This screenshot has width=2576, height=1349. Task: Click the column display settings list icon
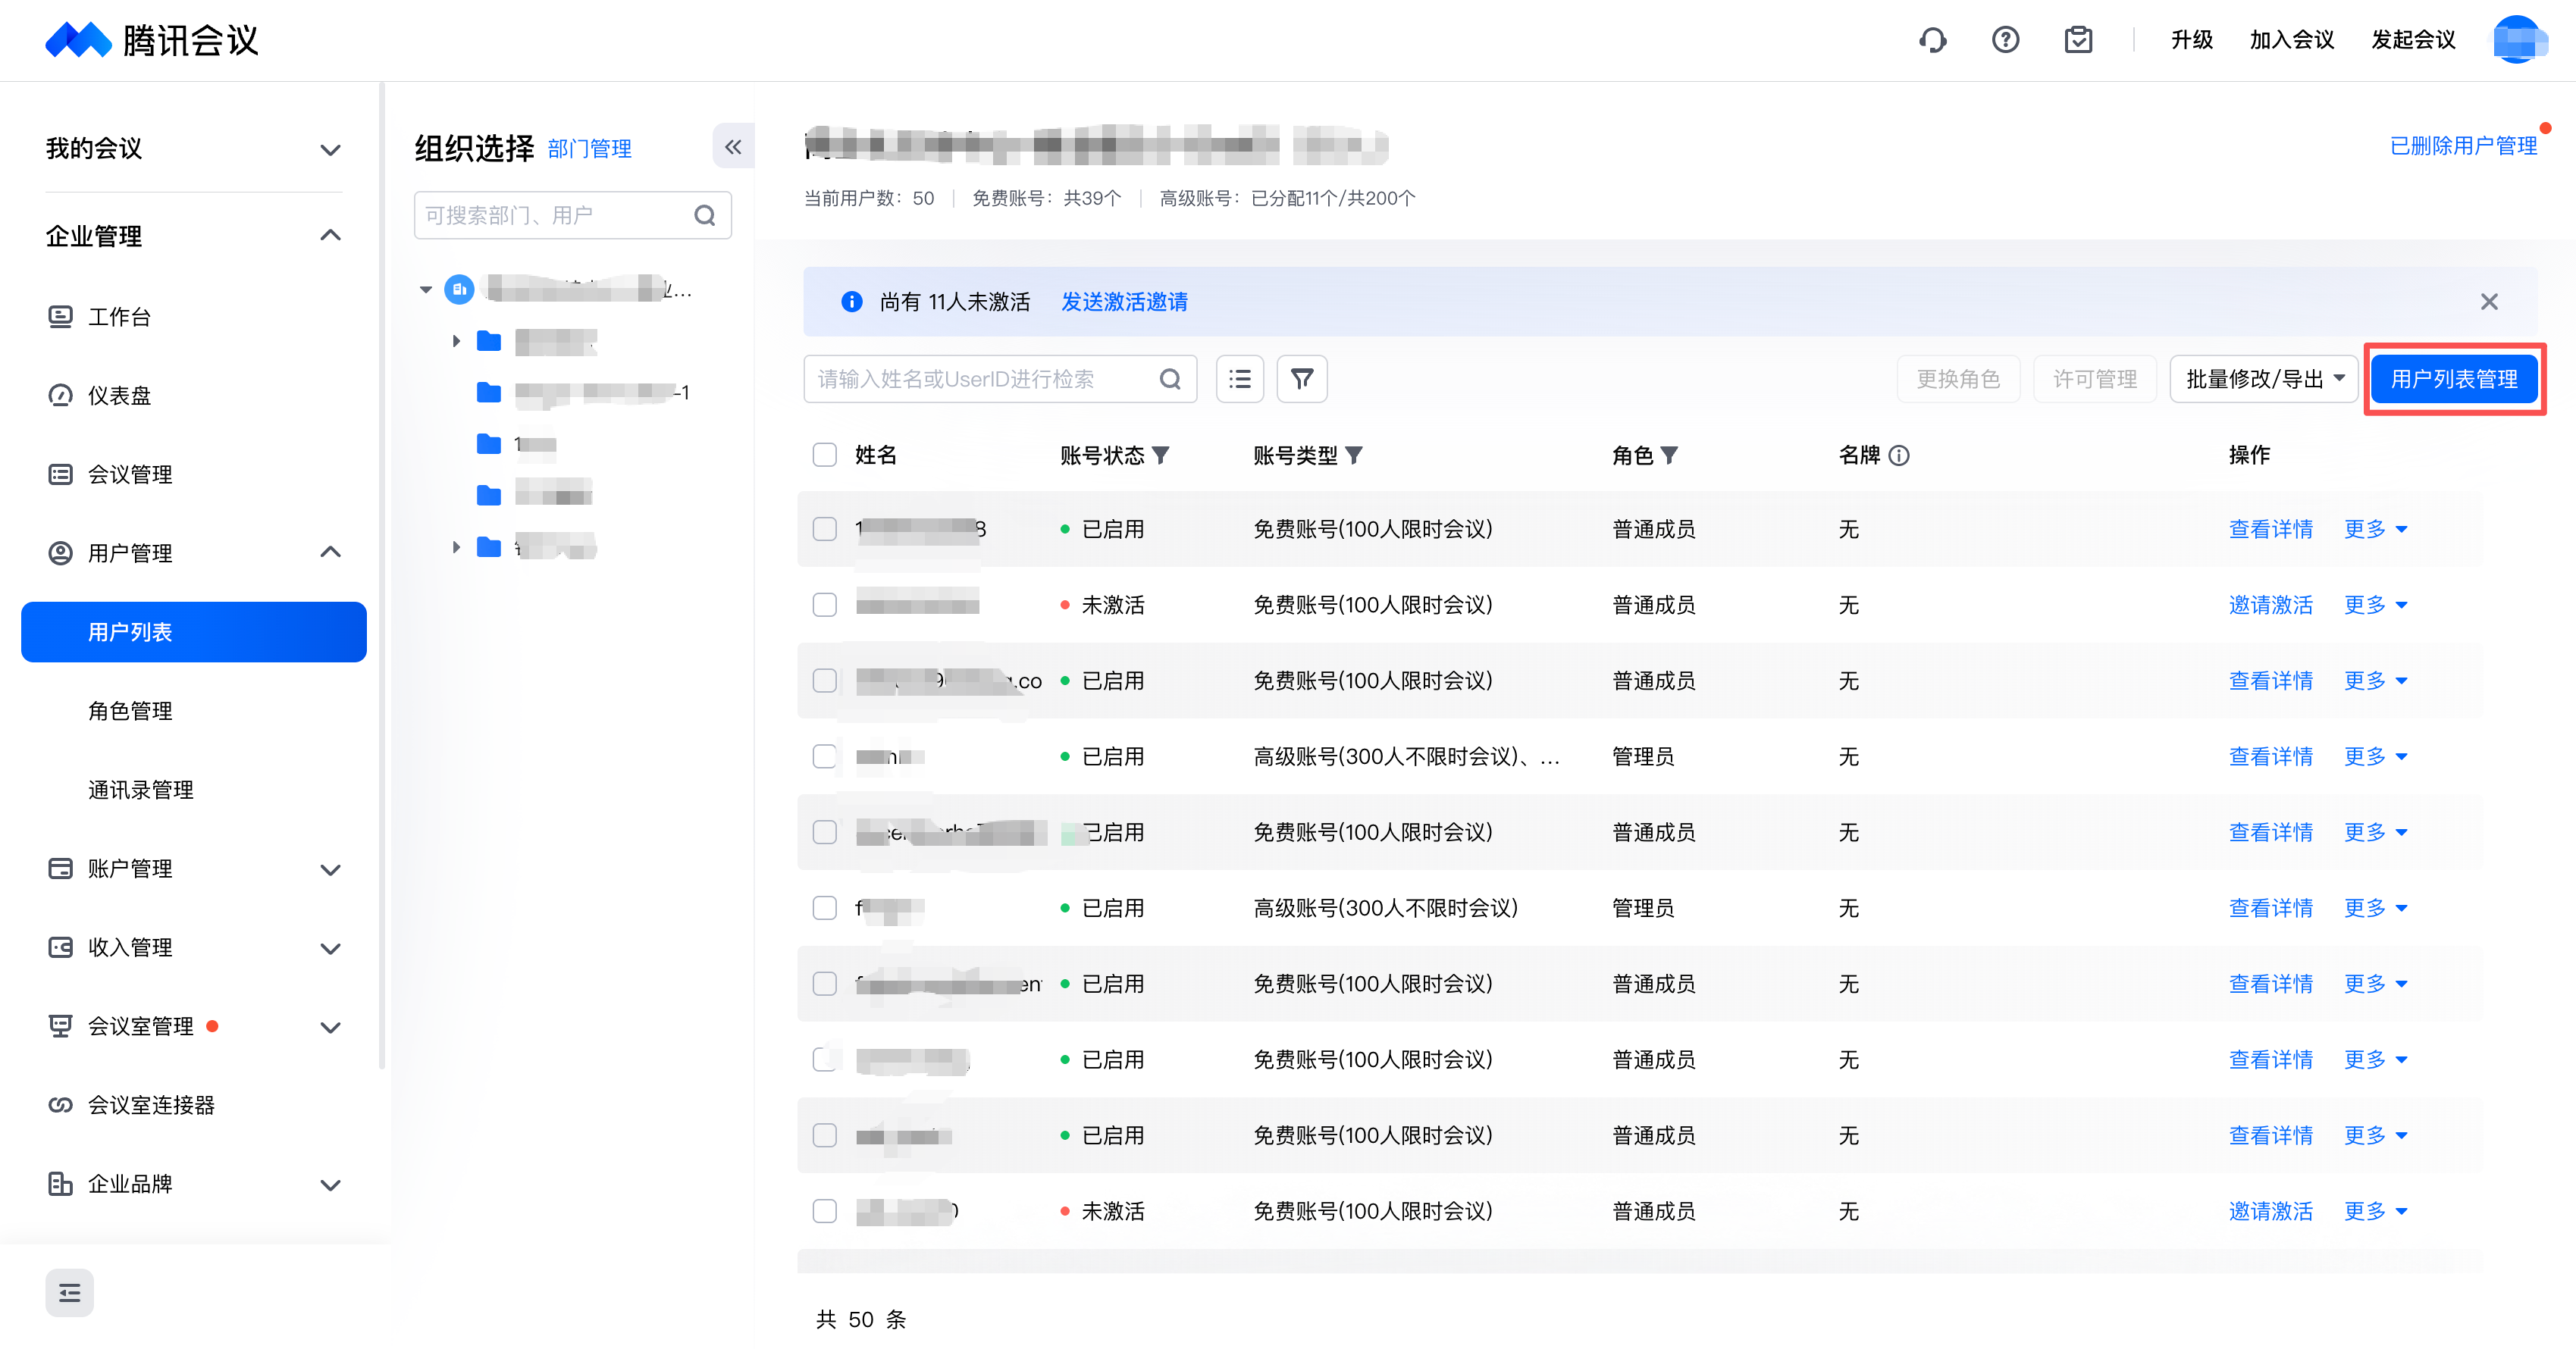[1239, 379]
